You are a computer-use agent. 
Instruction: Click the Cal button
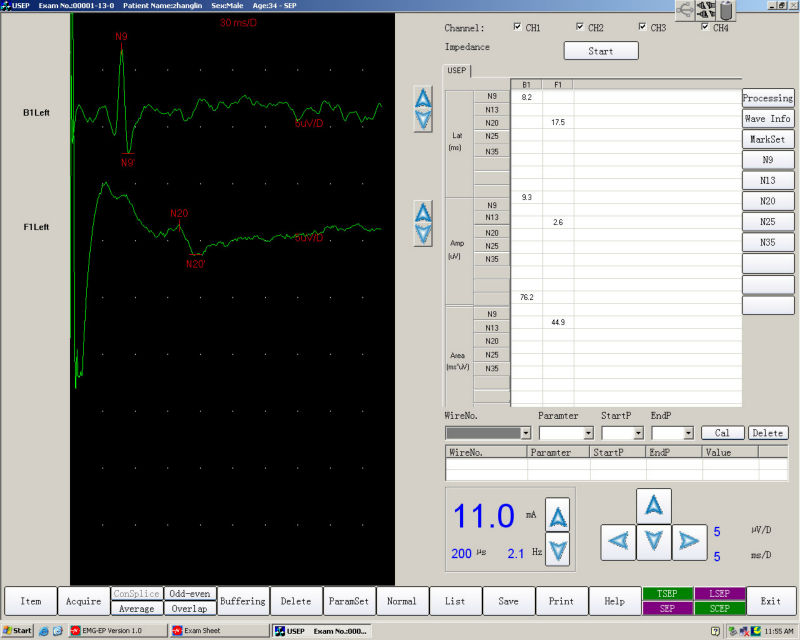pyautogui.click(x=722, y=433)
